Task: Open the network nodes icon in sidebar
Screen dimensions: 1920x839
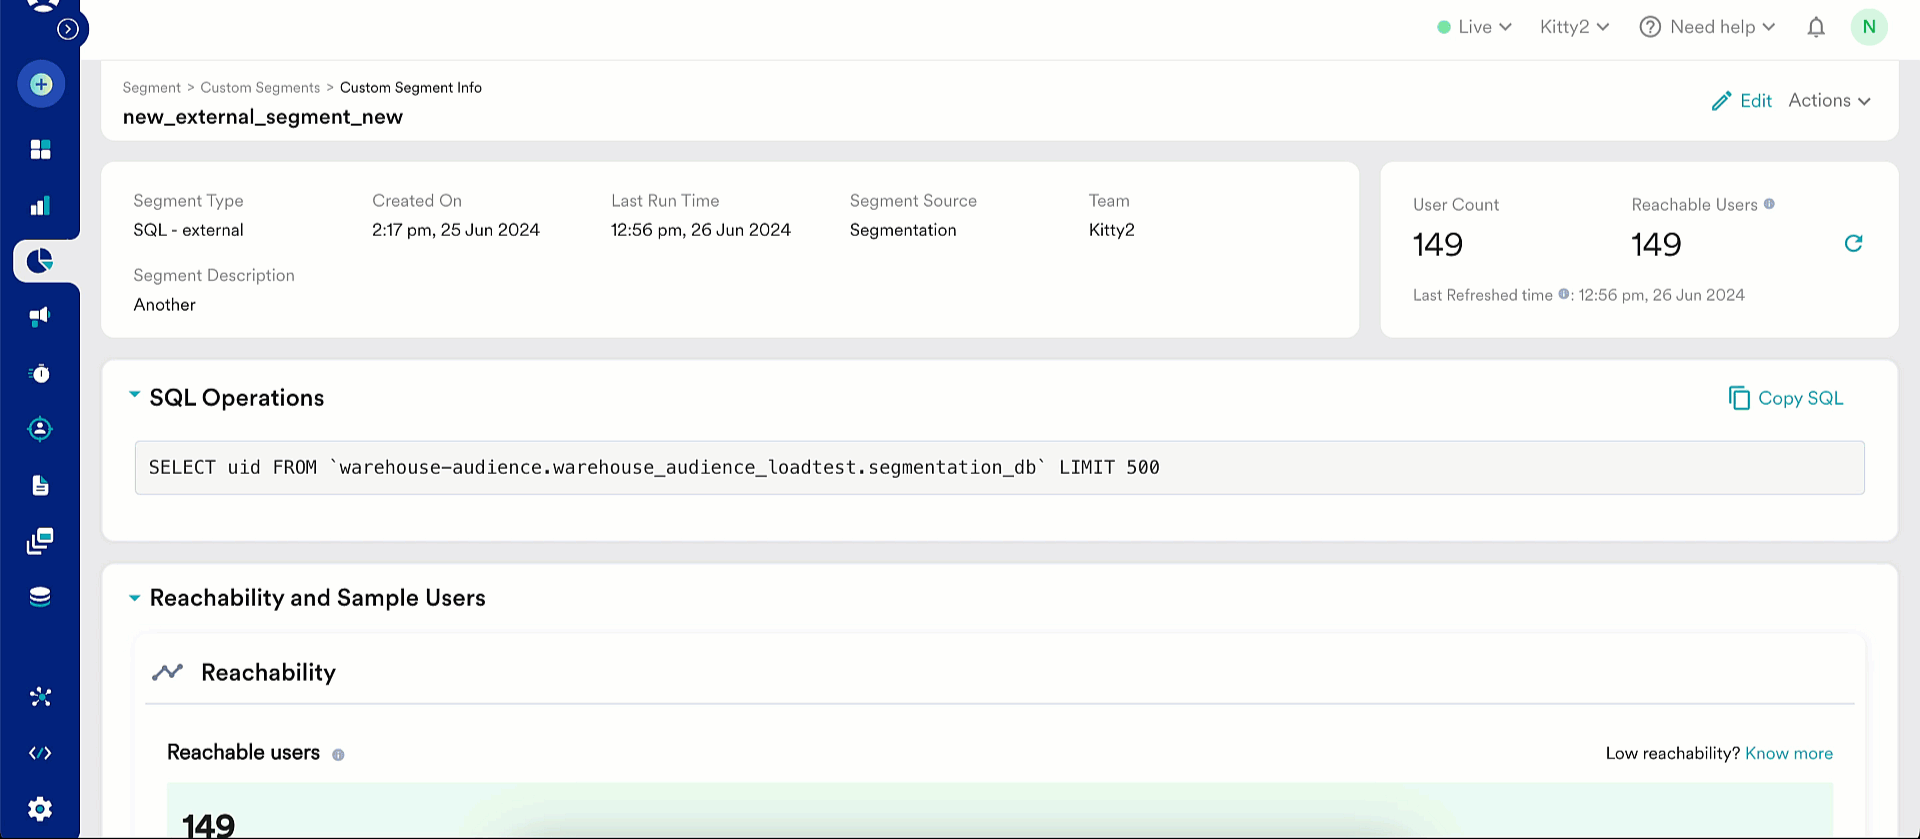Action: (40, 697)
